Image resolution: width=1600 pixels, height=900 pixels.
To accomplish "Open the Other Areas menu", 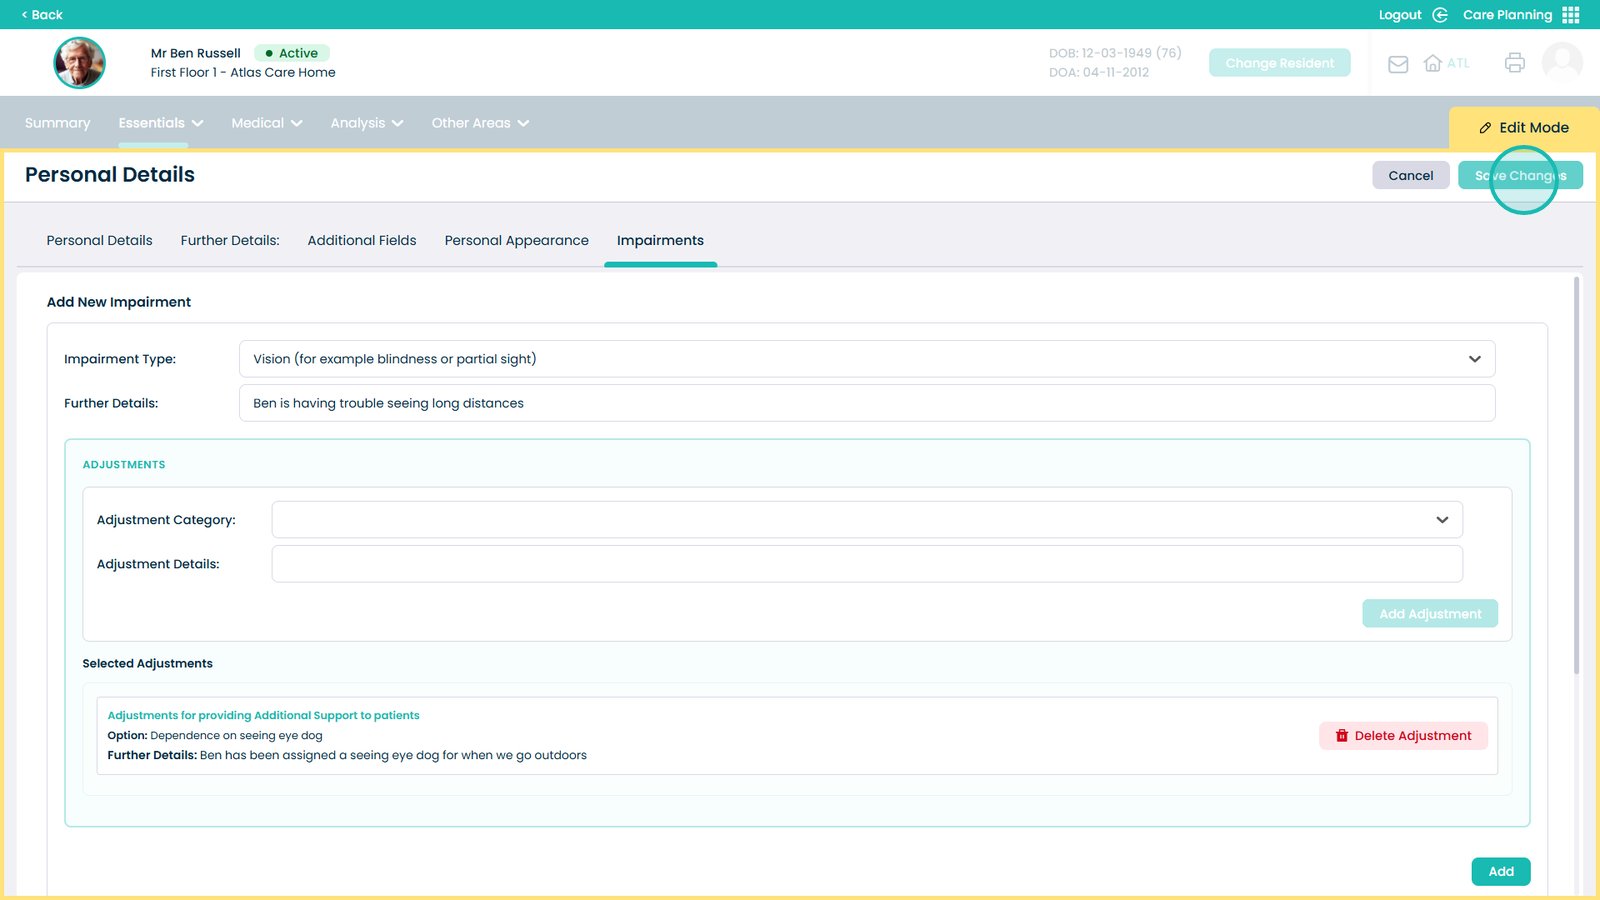I will (x=480, y=123).
